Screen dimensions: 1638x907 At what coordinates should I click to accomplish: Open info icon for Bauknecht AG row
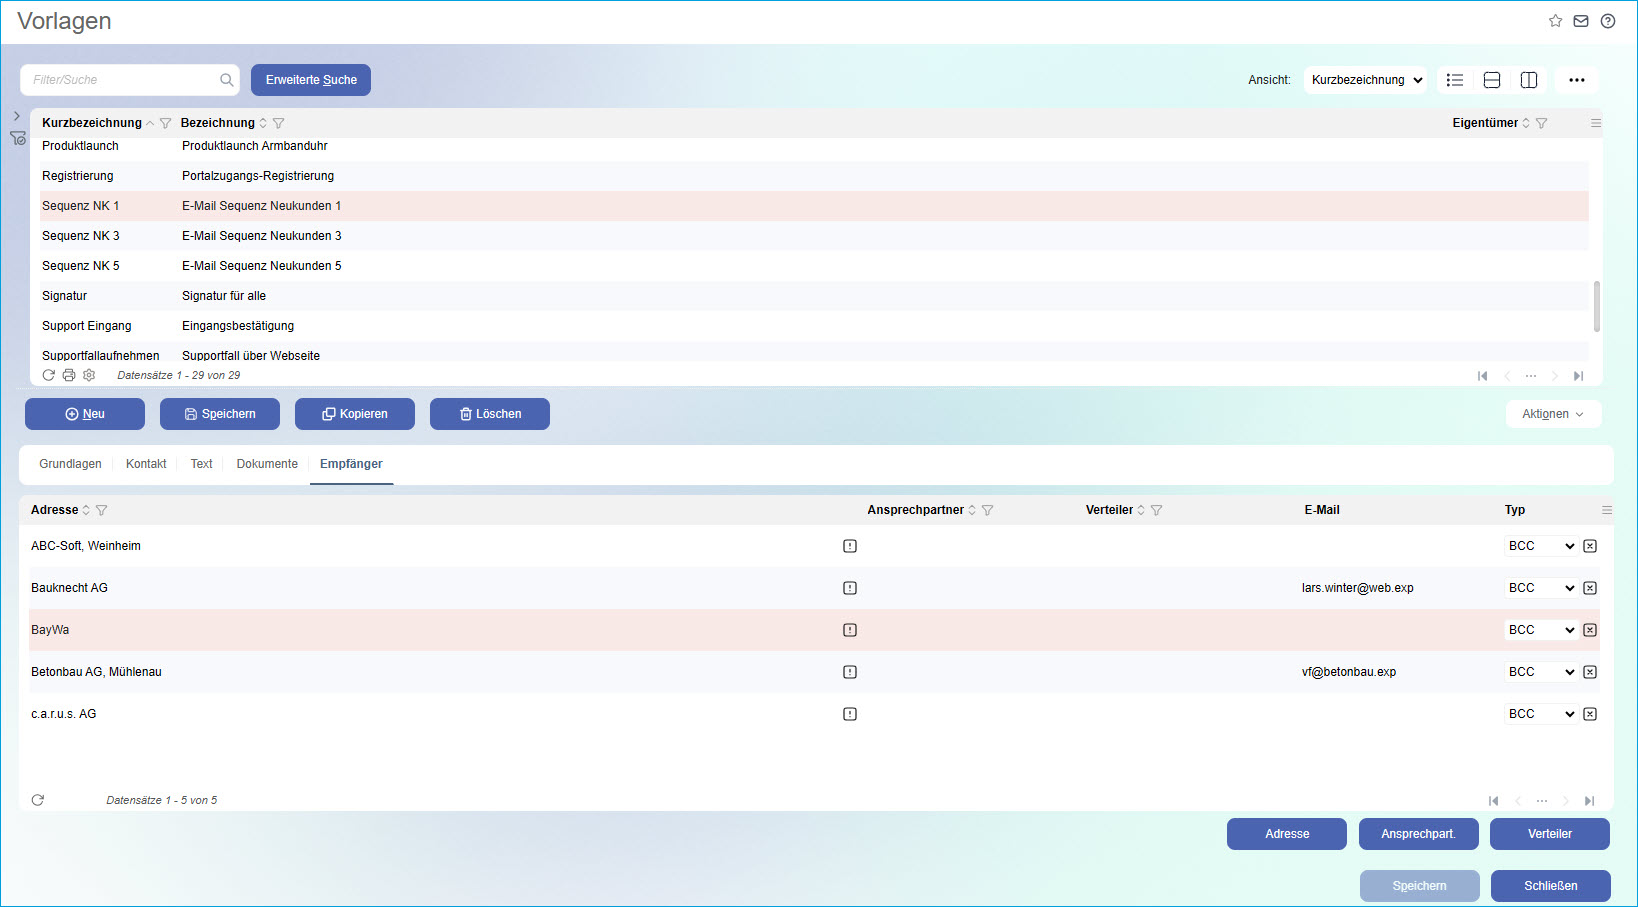point(850,588)
